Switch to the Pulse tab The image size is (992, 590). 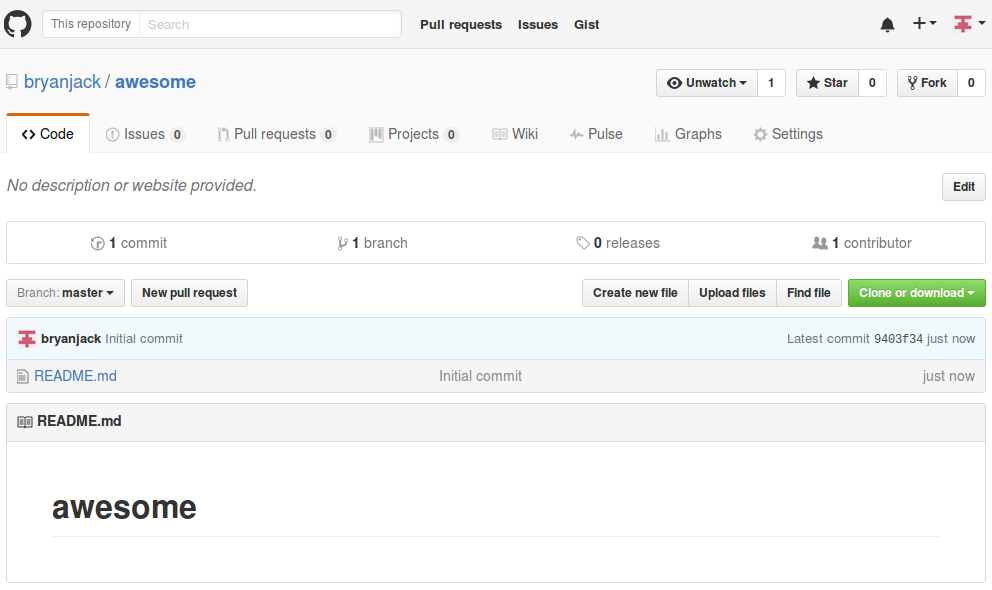[x=596, y=134]
